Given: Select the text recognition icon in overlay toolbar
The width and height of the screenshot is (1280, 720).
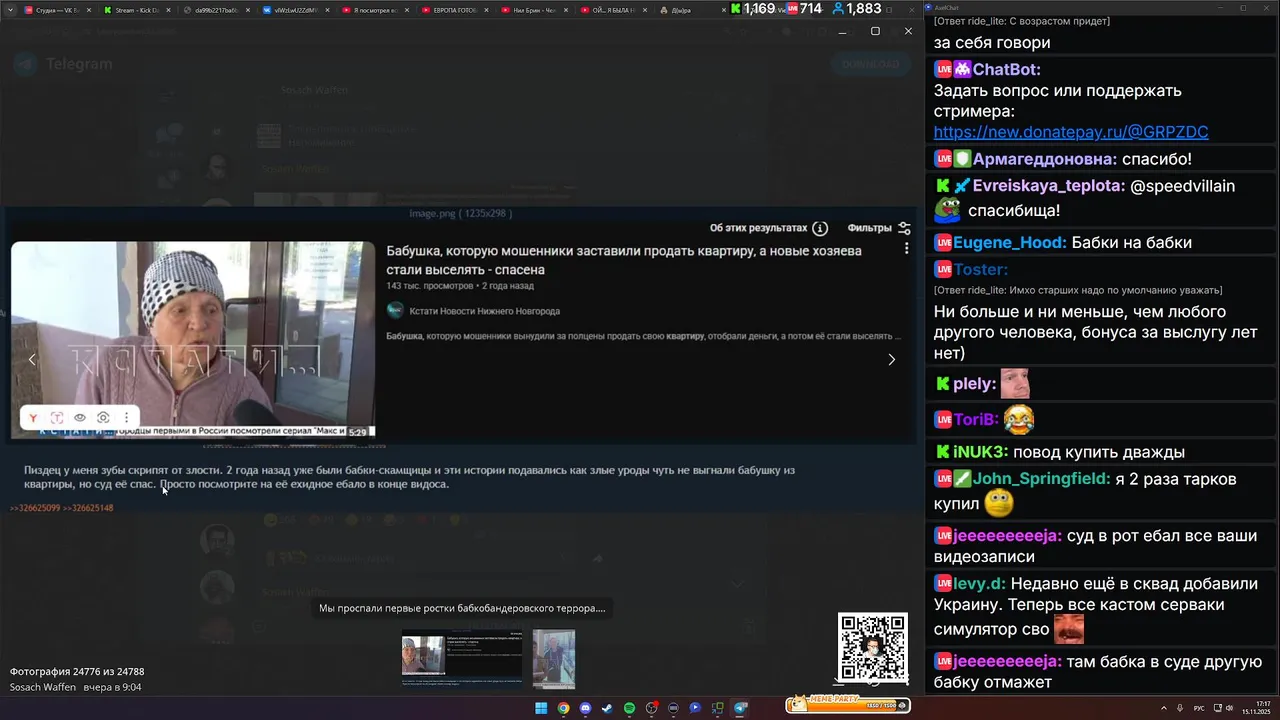Looking at the screenshot, I should 56,418.
